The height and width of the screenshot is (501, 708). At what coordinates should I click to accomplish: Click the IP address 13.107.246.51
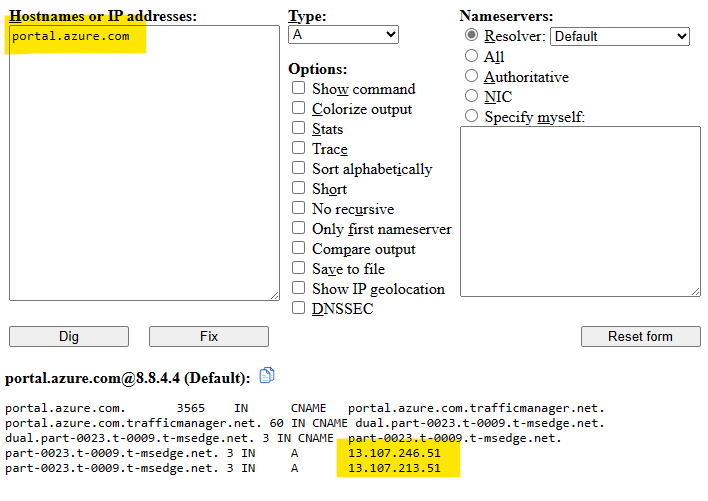coord(394,453)
